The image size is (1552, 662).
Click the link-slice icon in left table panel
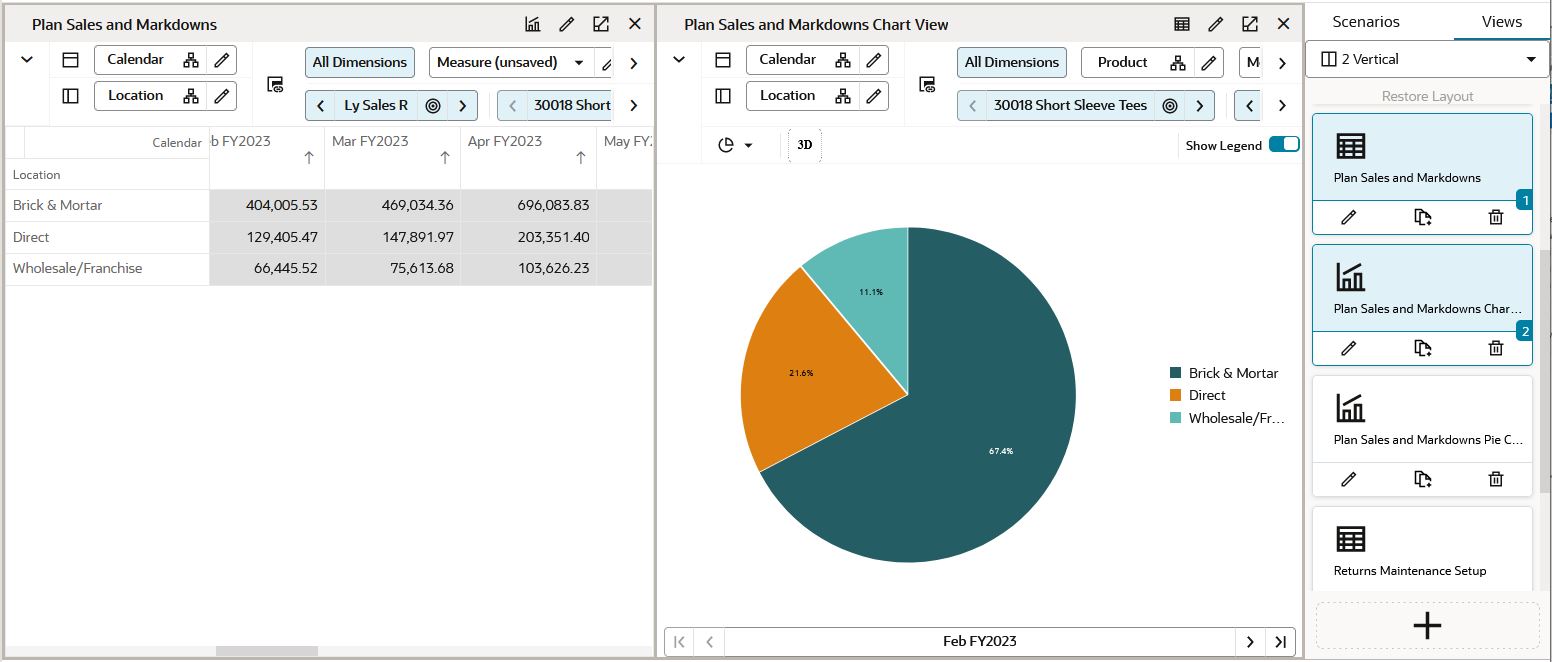click(275, 85)
